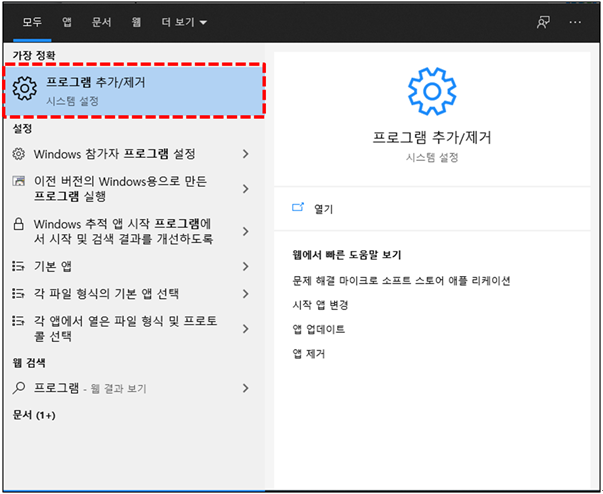This screenshot has width=603, height=494.
Task: Open the 시작 앱 변경 help link
Action: [320, 305]
